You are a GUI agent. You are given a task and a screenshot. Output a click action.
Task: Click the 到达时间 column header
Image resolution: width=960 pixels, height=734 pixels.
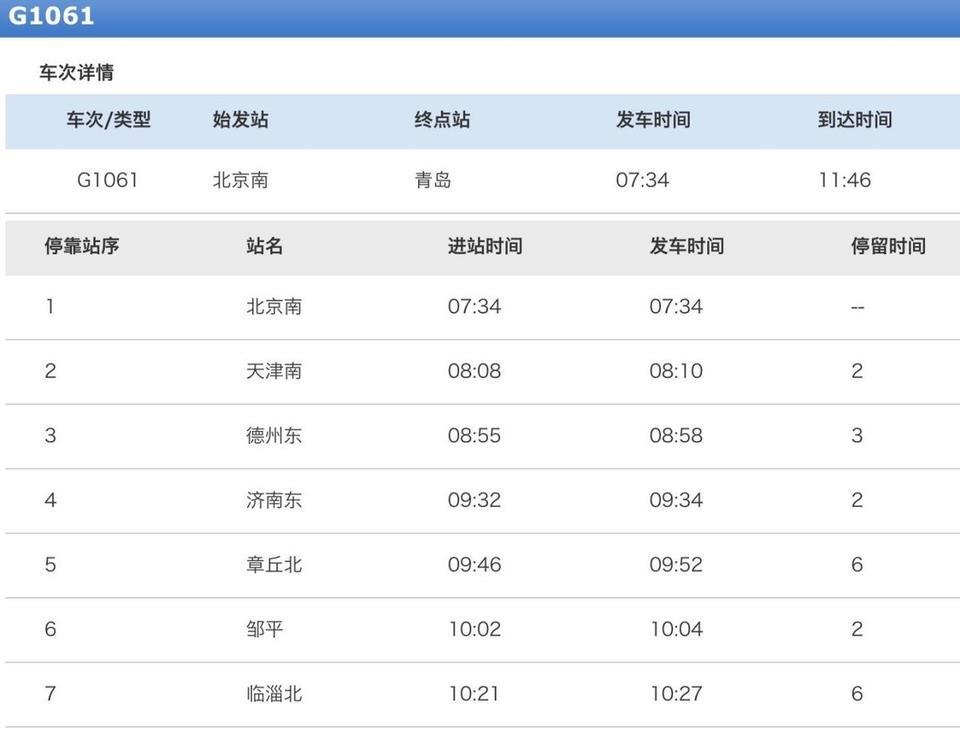(855, 119)
